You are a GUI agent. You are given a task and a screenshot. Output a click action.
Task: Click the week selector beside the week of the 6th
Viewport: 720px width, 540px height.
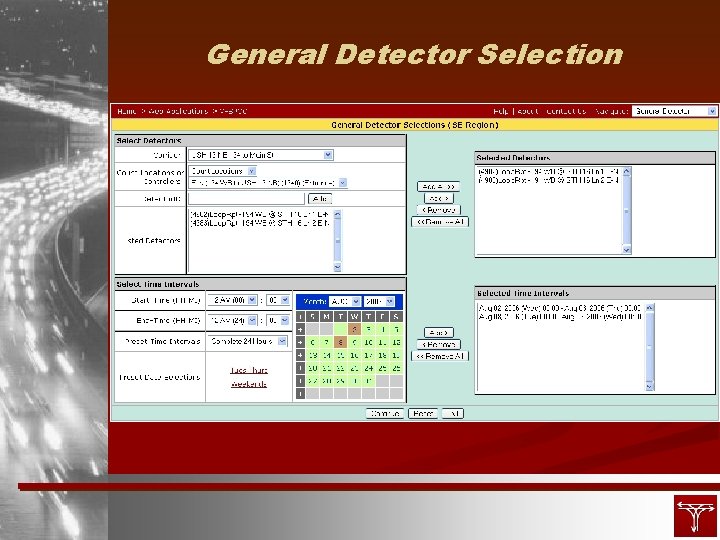click(x=300, y=342)
